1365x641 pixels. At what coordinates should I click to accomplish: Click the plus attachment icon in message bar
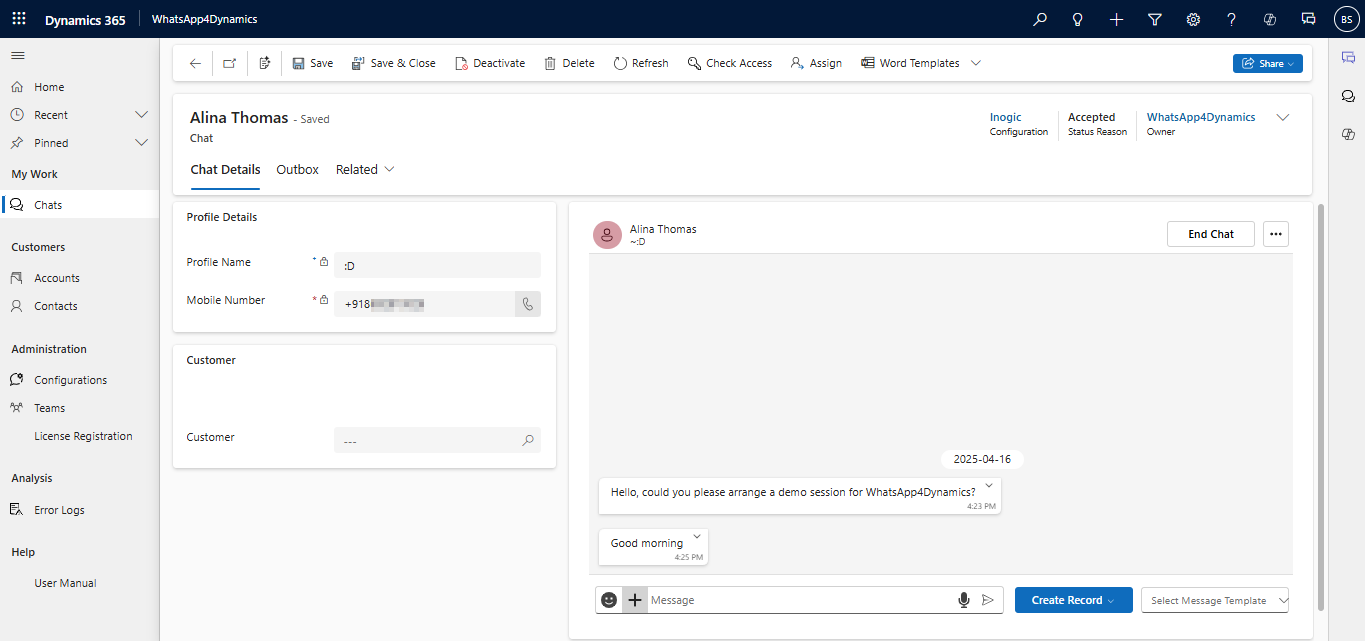pos(635,600)
